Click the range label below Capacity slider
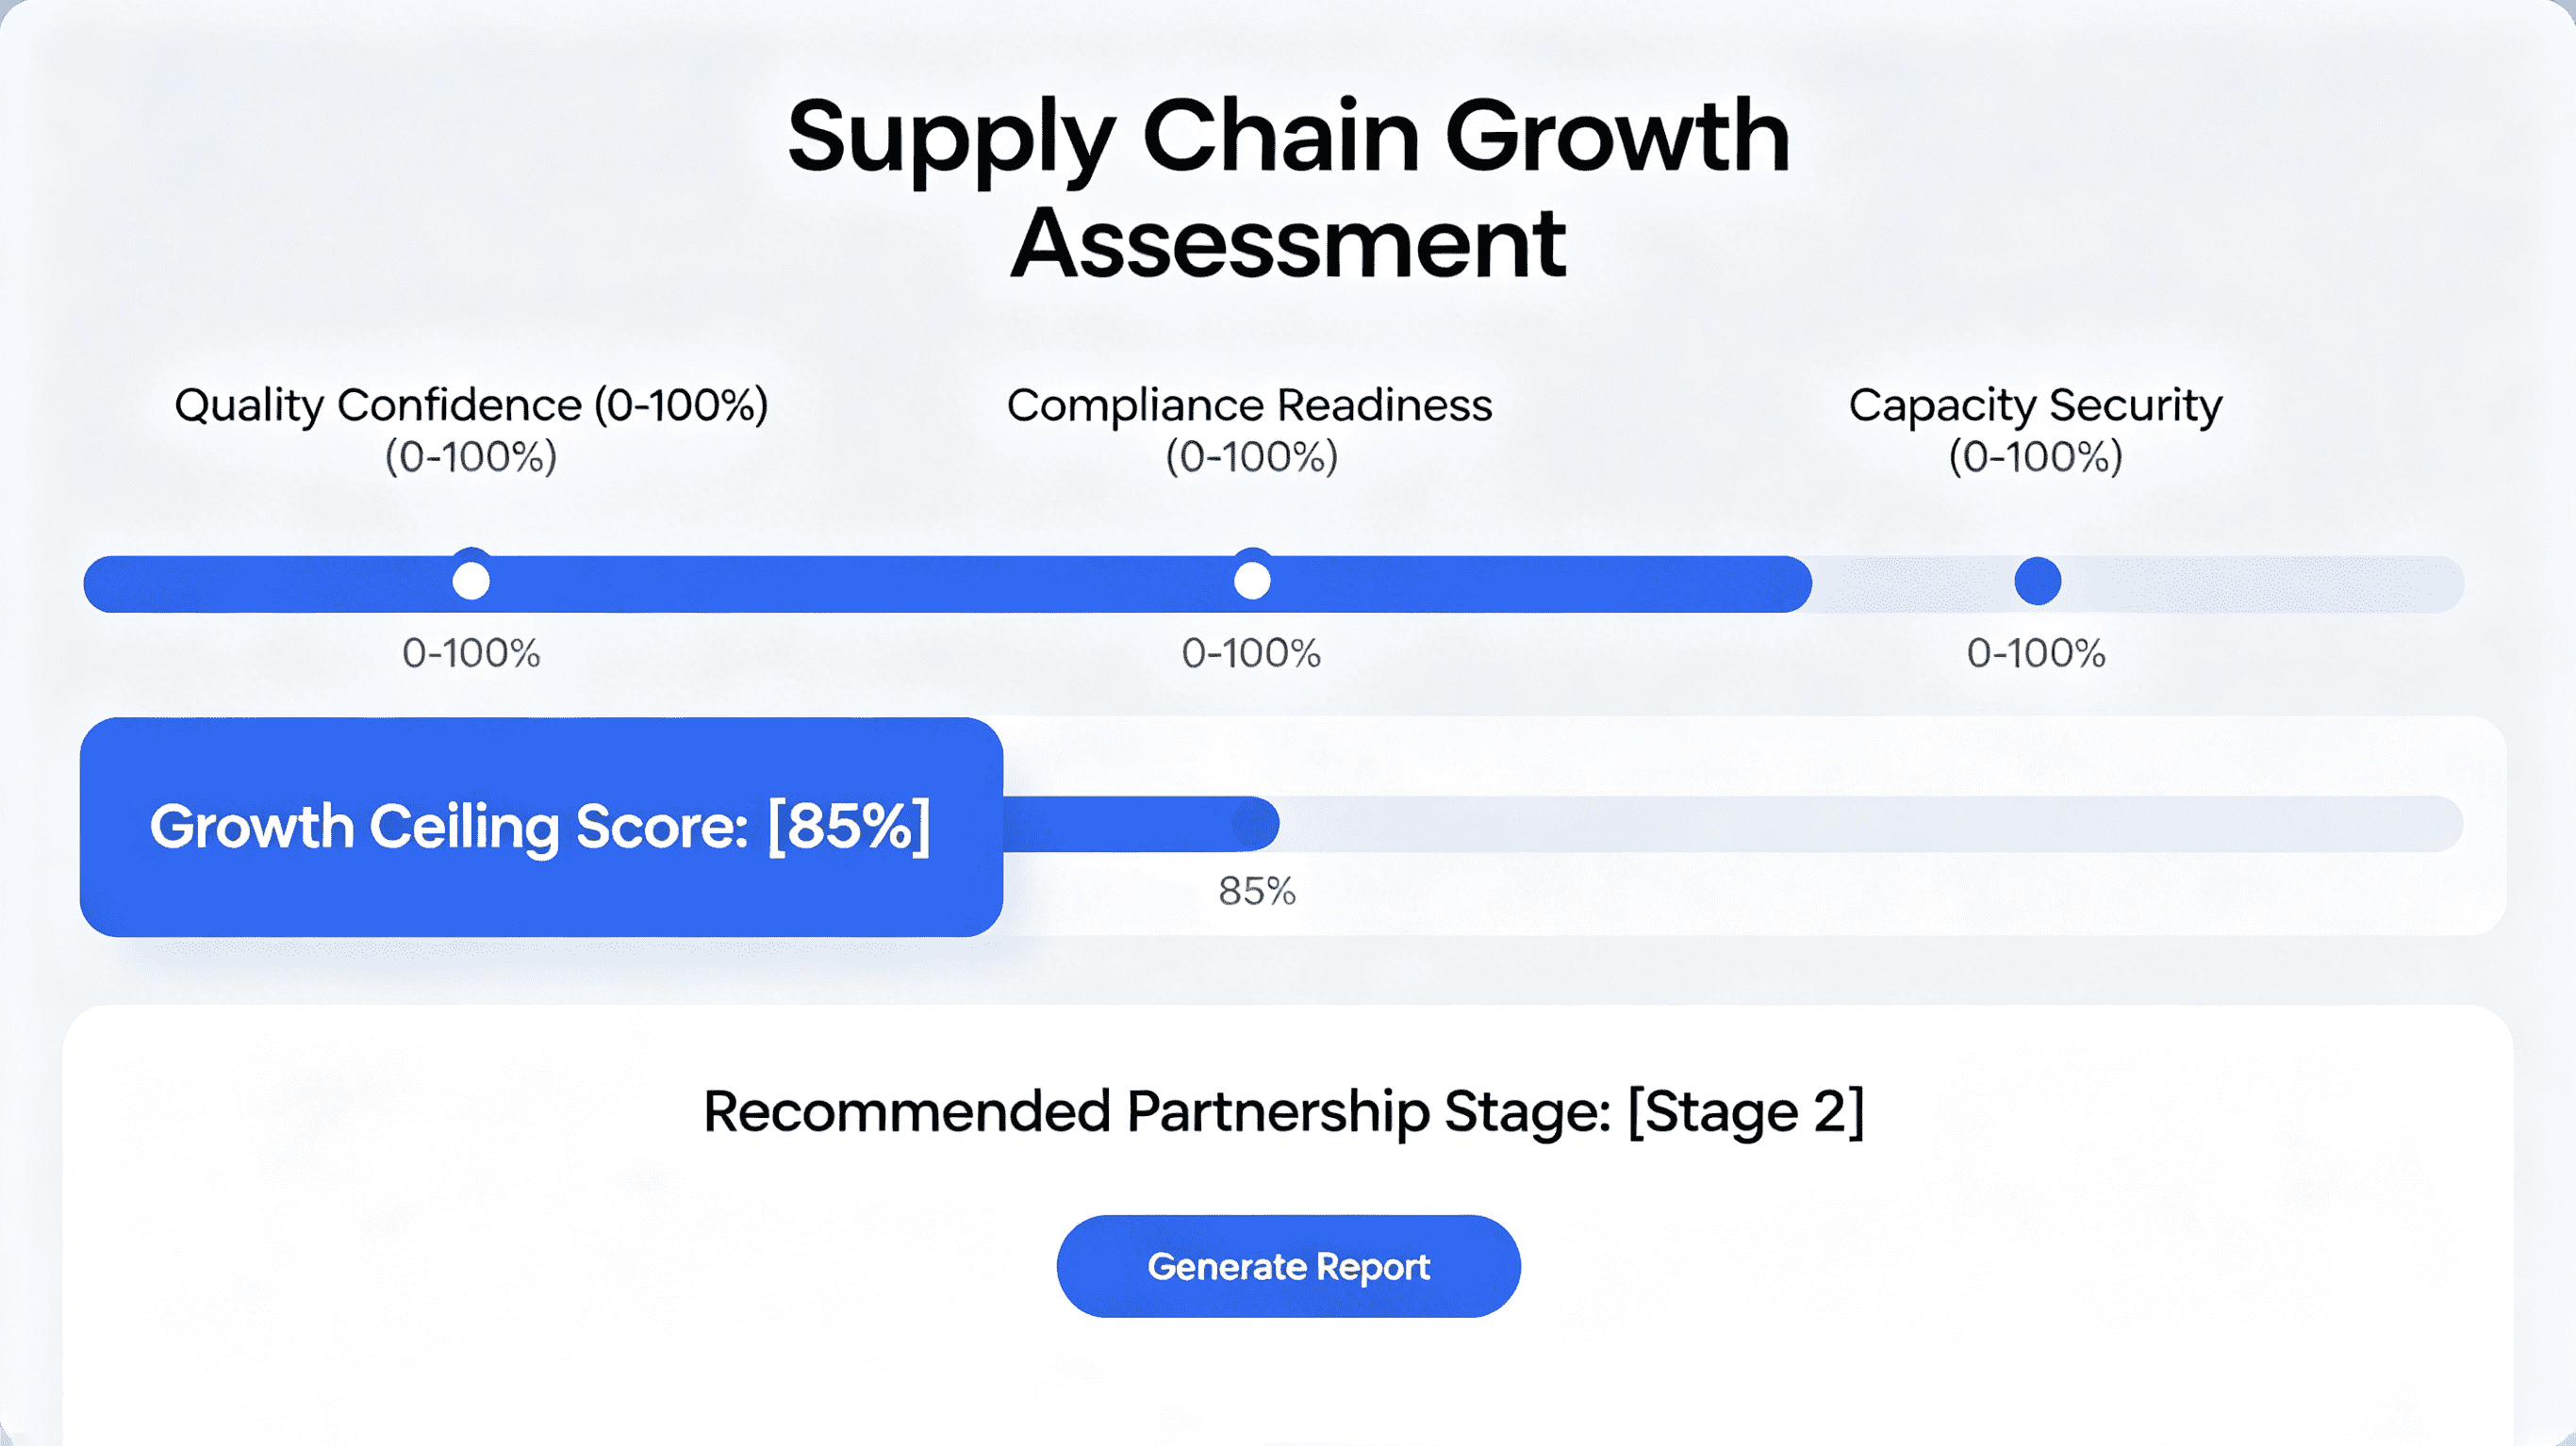 coord(2036,653)
